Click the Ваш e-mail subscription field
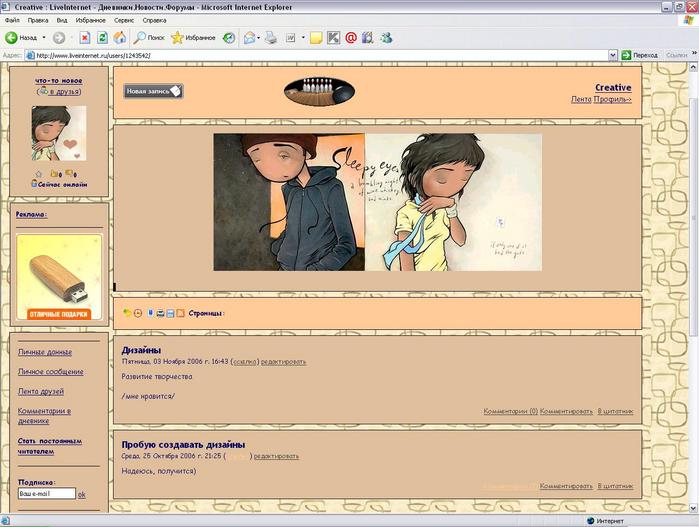699x527 pixels. 46,494
